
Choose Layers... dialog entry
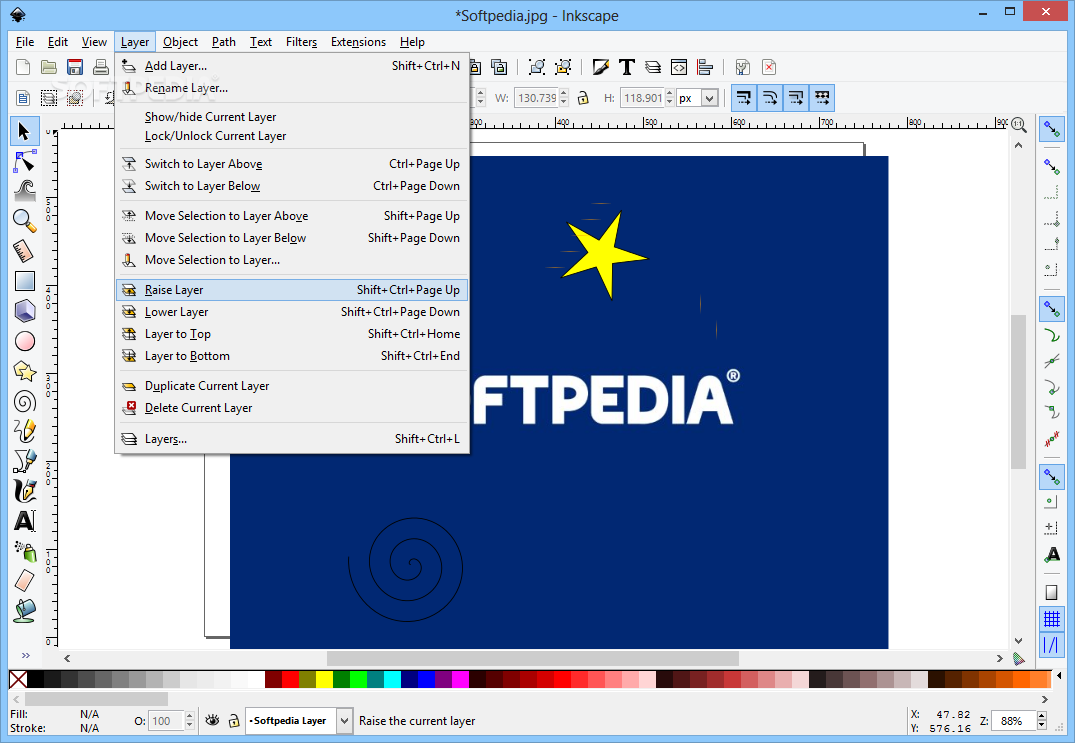(x=292, y=439)
